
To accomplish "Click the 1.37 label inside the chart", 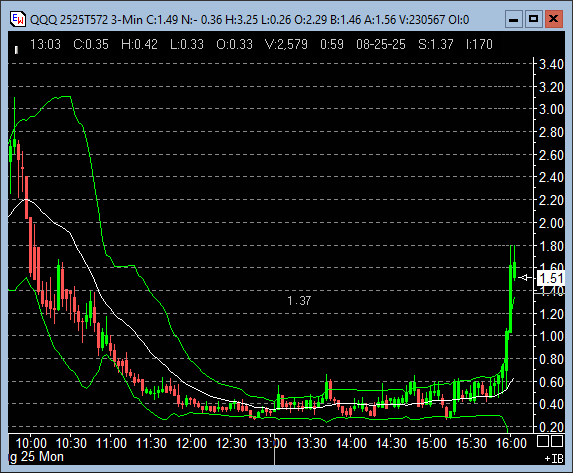I will click(299, 301).
